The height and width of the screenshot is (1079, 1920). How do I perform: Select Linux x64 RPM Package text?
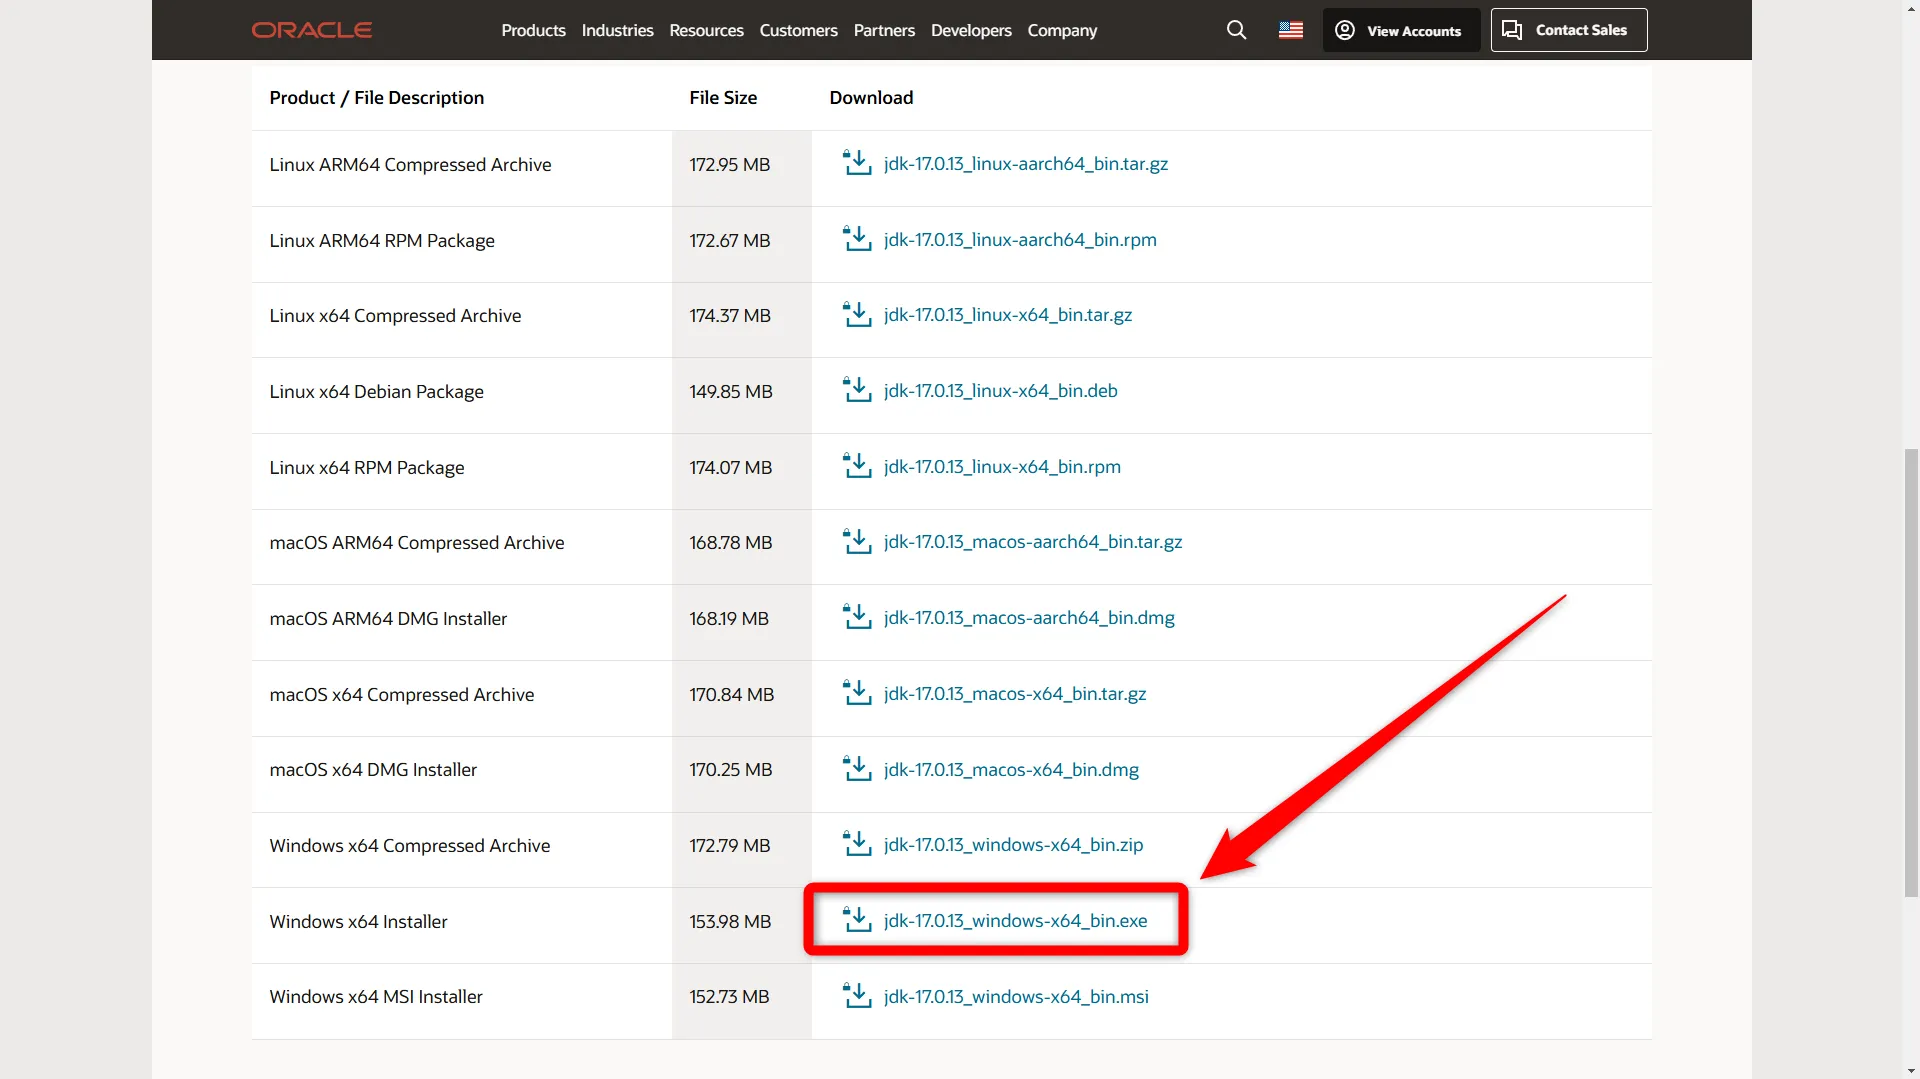coord(367,467)
